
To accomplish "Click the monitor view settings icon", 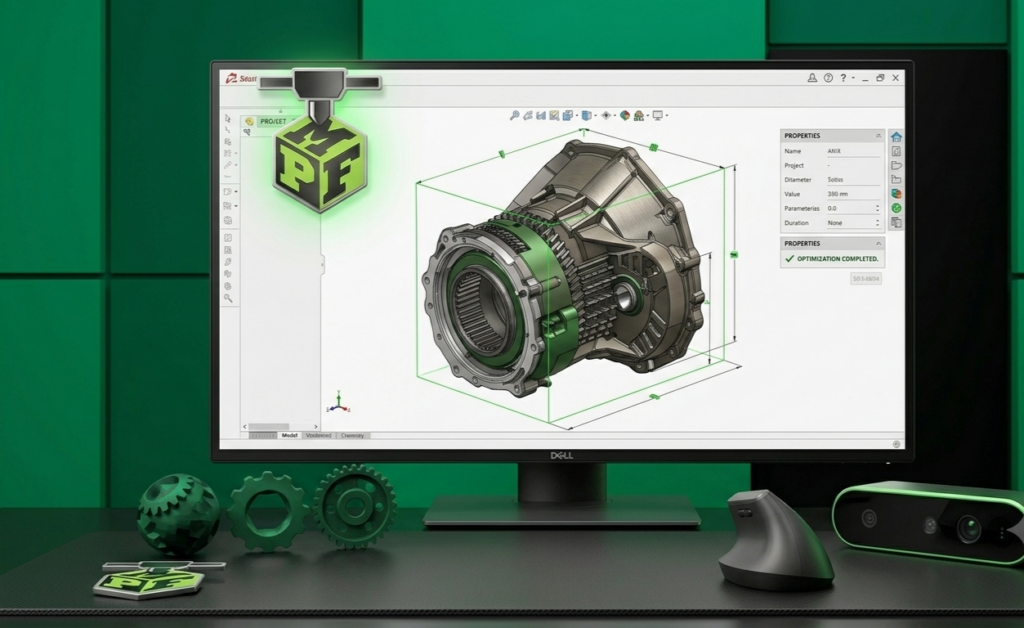I will [x=658, y=116].
